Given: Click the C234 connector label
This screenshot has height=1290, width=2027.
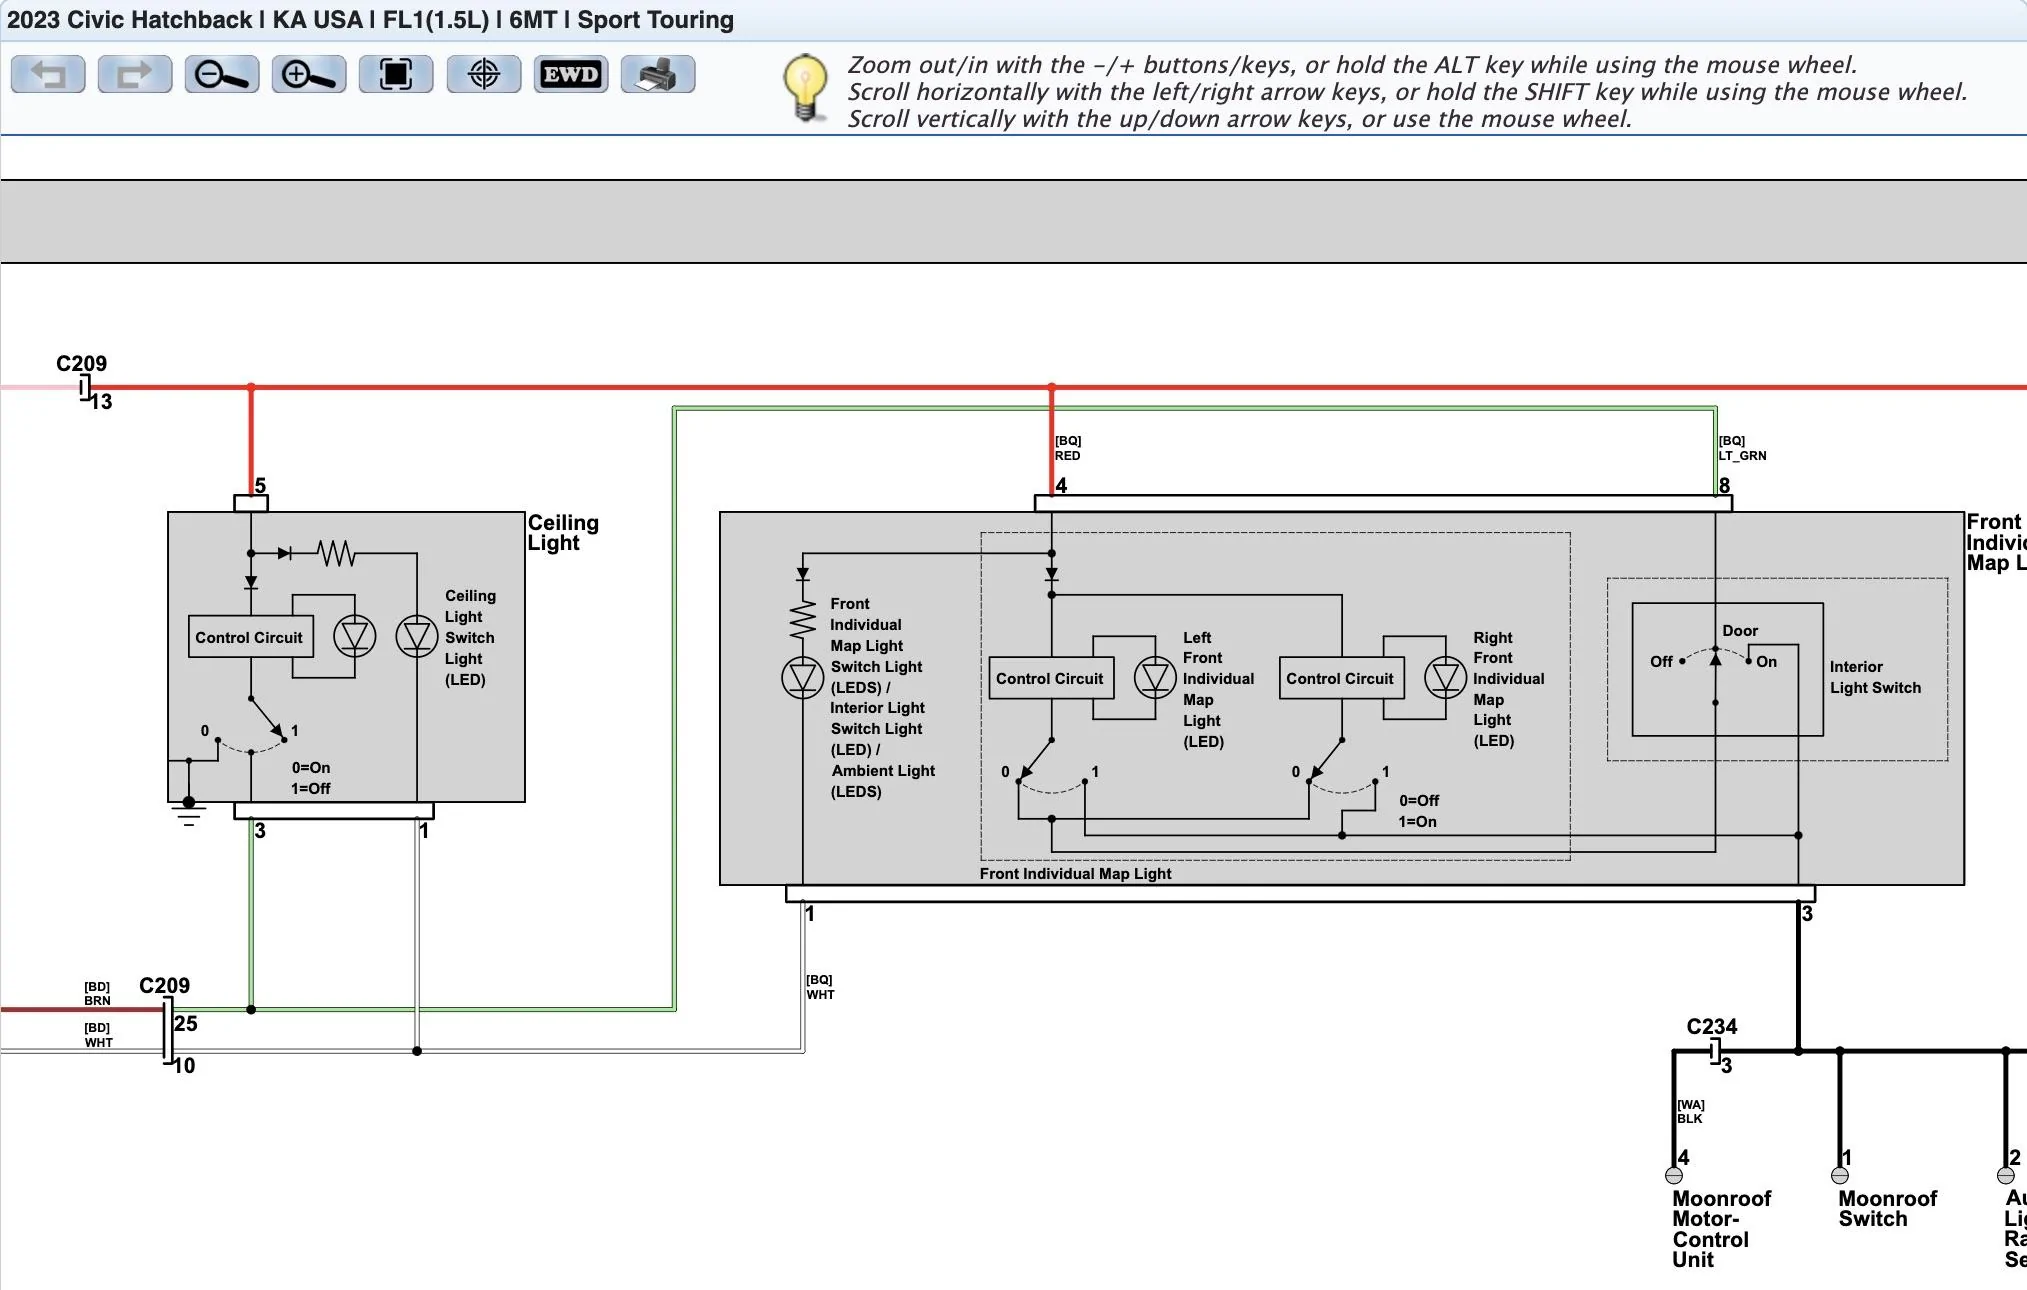Looking at the screenshot, I should coord(1711,1026).
